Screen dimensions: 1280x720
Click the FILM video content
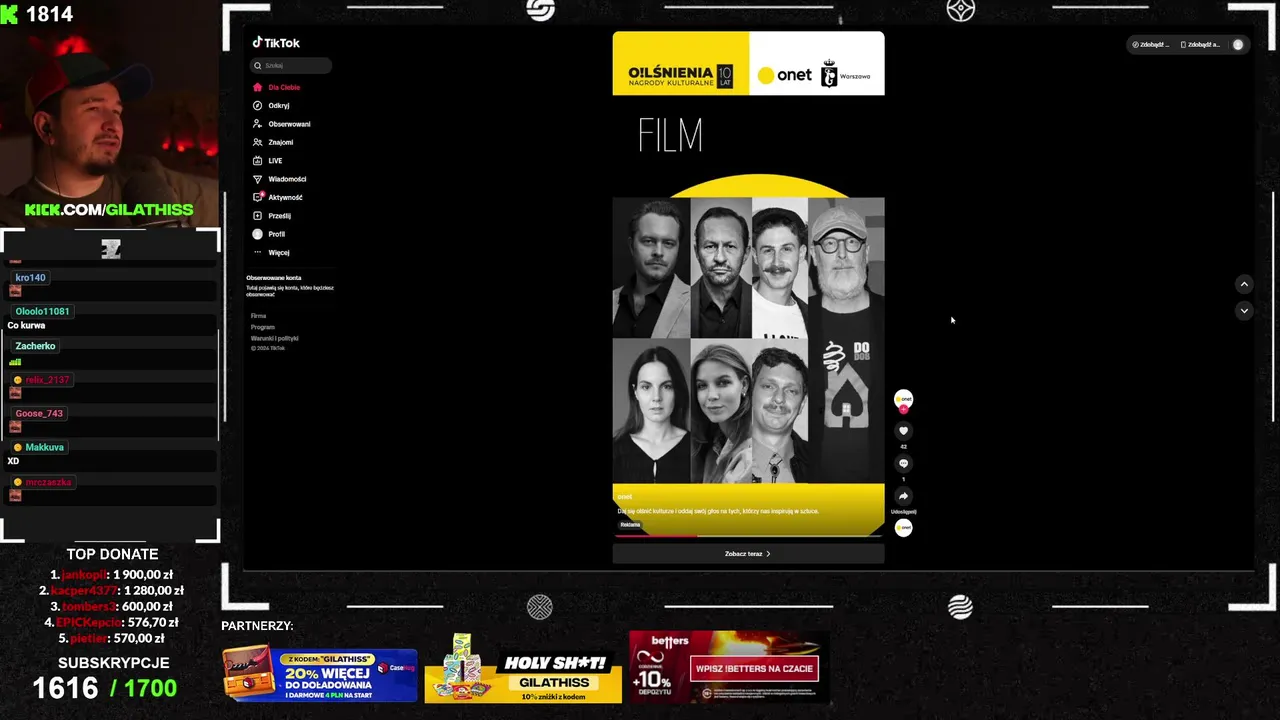click(x=748, y=284)
